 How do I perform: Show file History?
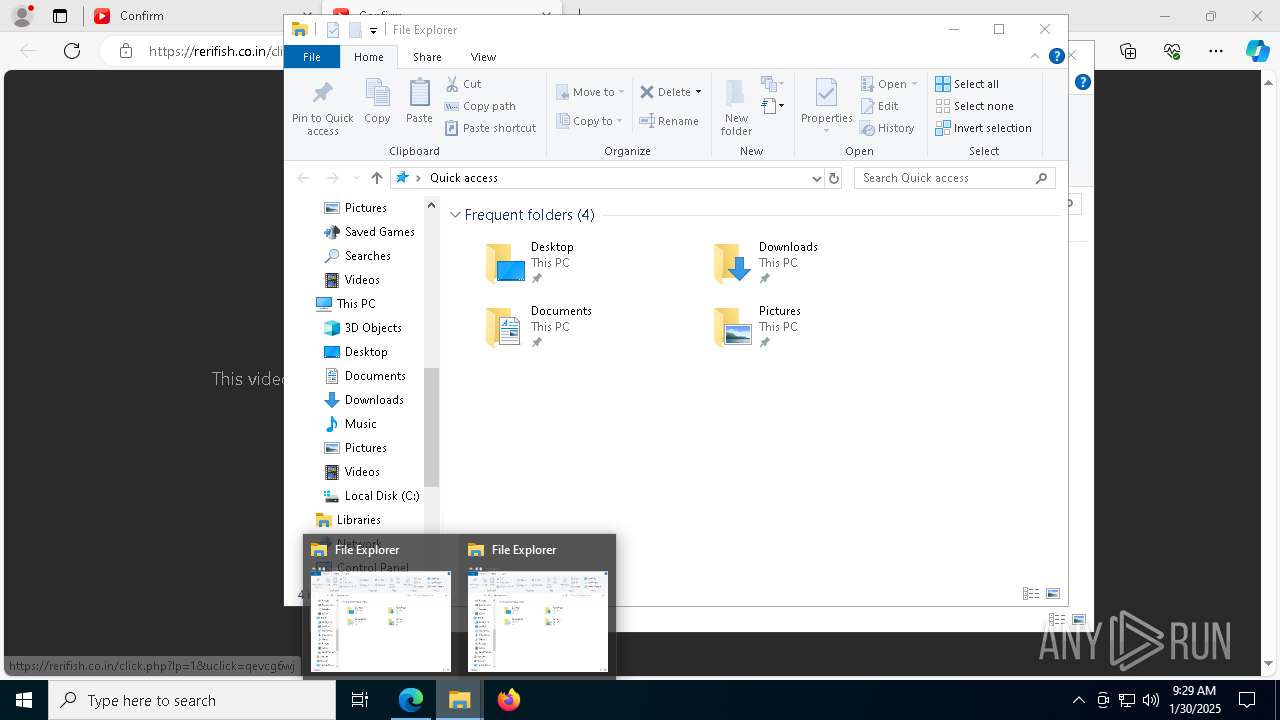pyautogui.click(x=888, y=128)
